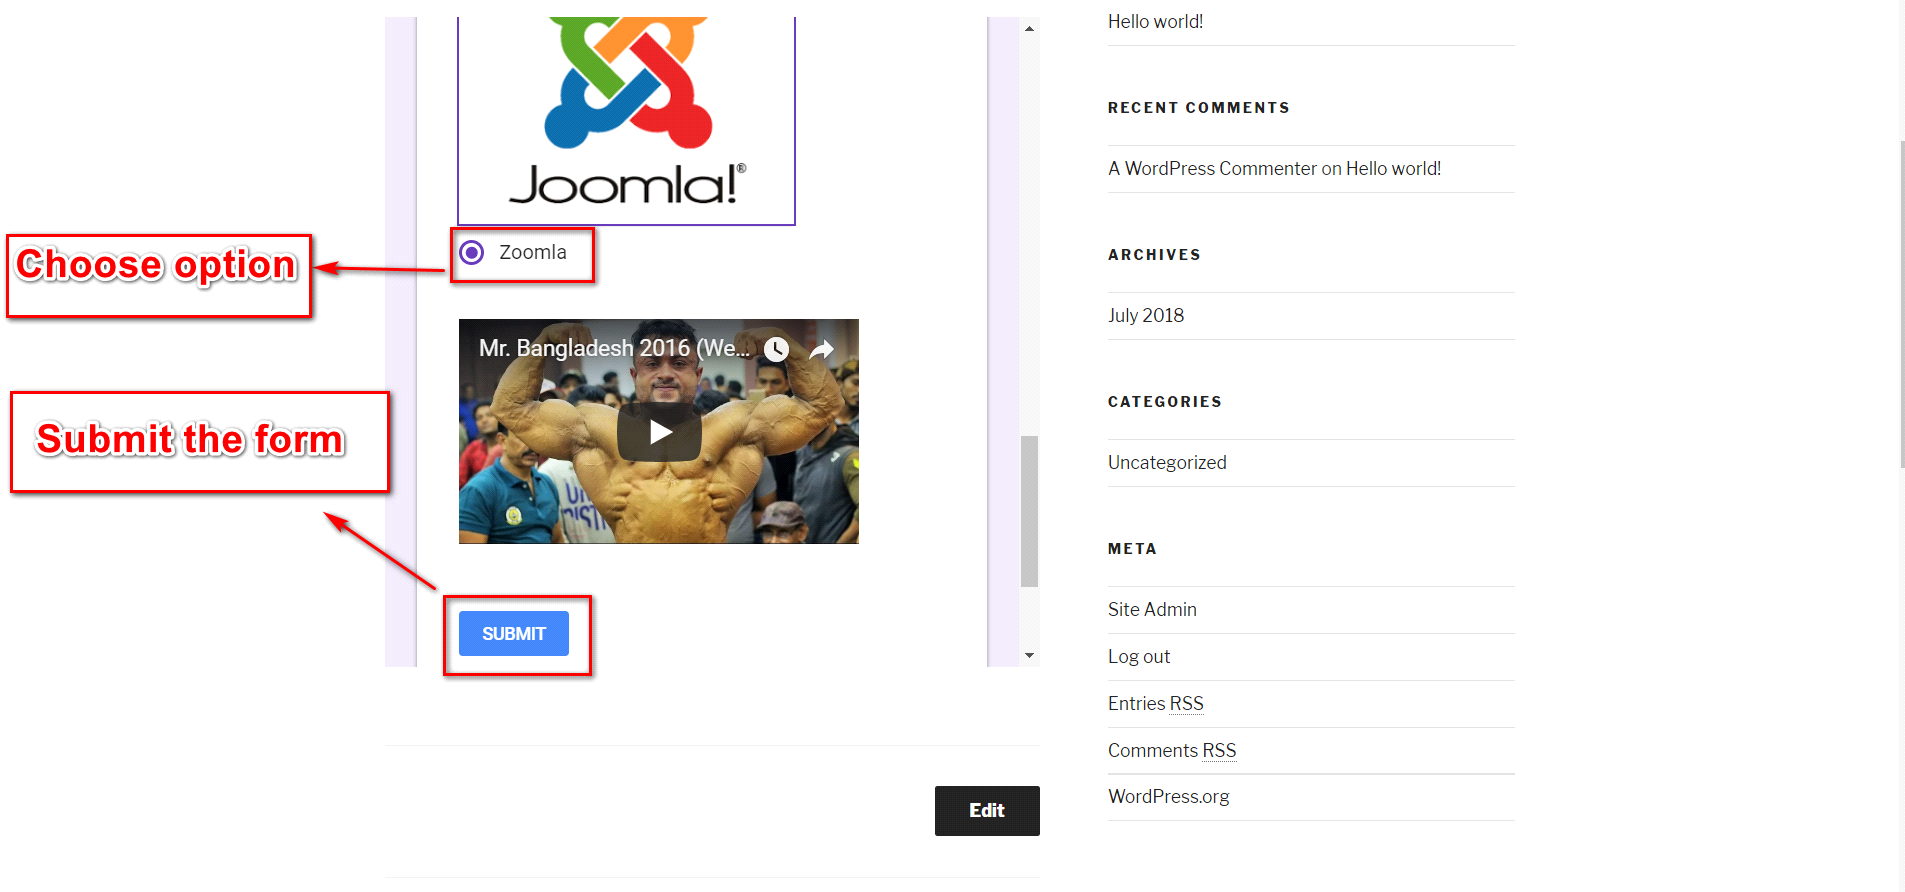Click the form scrollbar up arrow

[1029, 29]
